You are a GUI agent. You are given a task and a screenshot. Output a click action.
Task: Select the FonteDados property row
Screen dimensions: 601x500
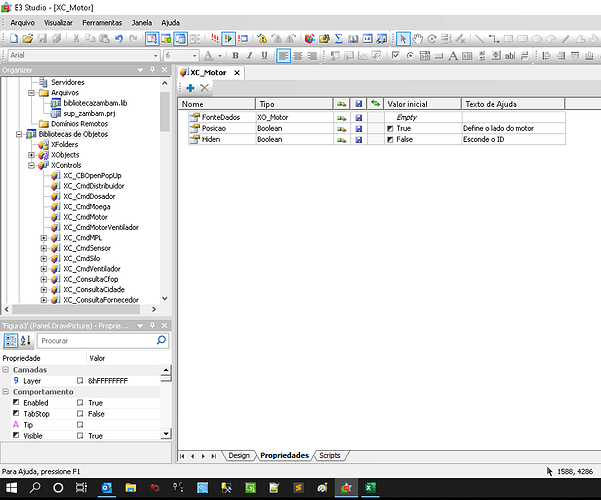point(377,117)
